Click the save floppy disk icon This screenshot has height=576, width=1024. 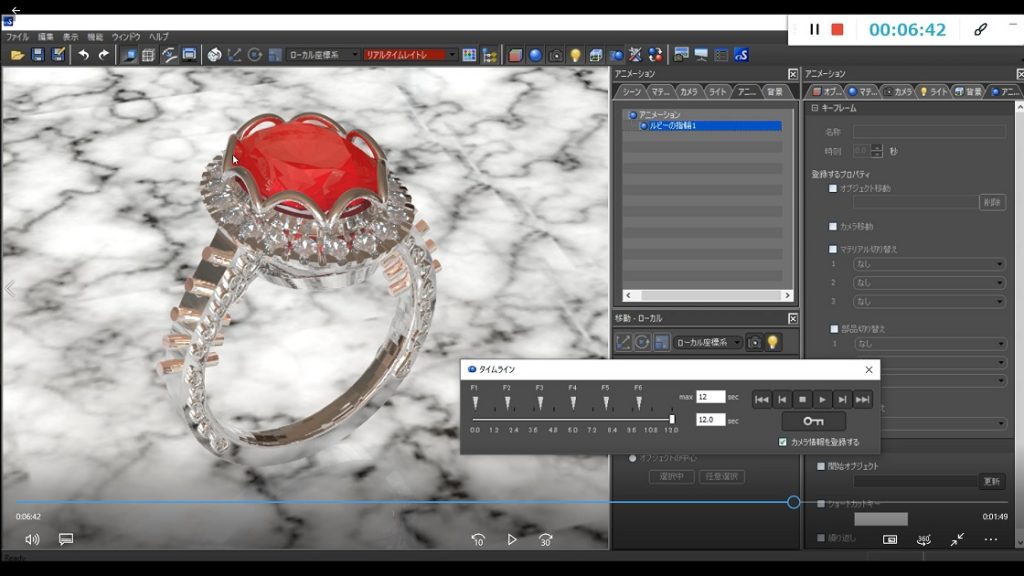coord(38,55)
